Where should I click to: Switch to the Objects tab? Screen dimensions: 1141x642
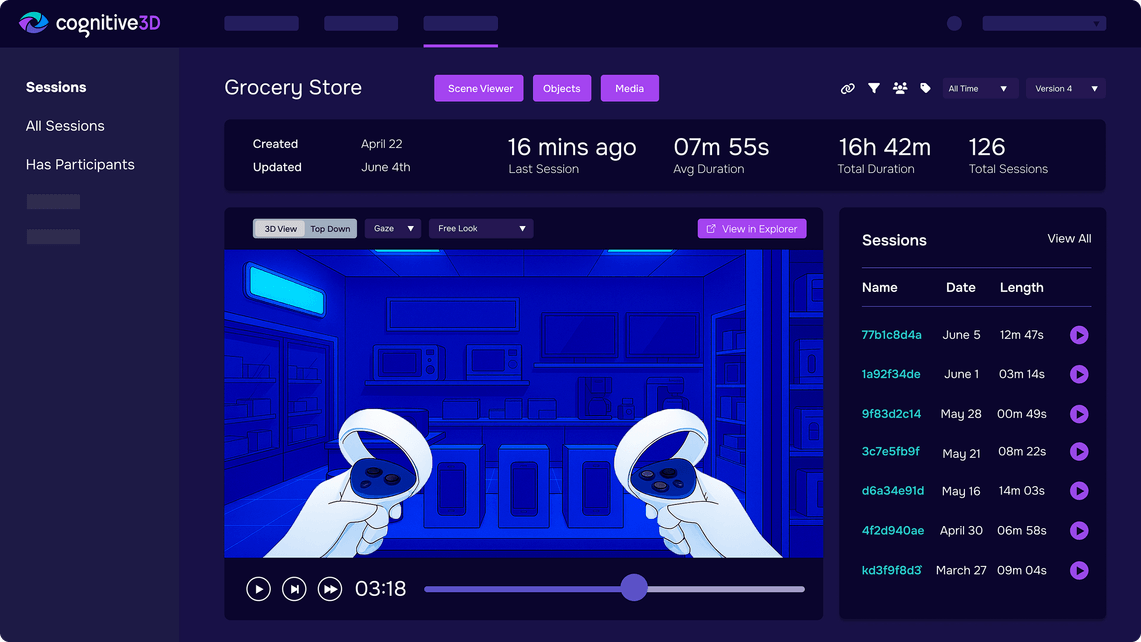click(x=561, y=88)
